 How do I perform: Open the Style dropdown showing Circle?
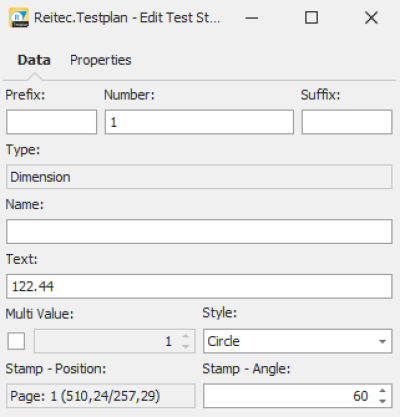(297, 341)
